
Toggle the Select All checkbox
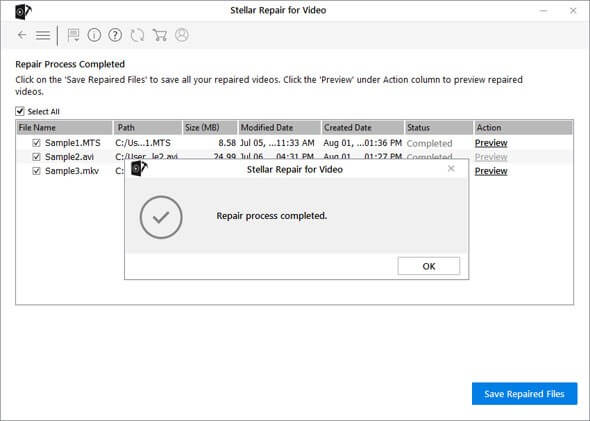click(x=20, y=111)
